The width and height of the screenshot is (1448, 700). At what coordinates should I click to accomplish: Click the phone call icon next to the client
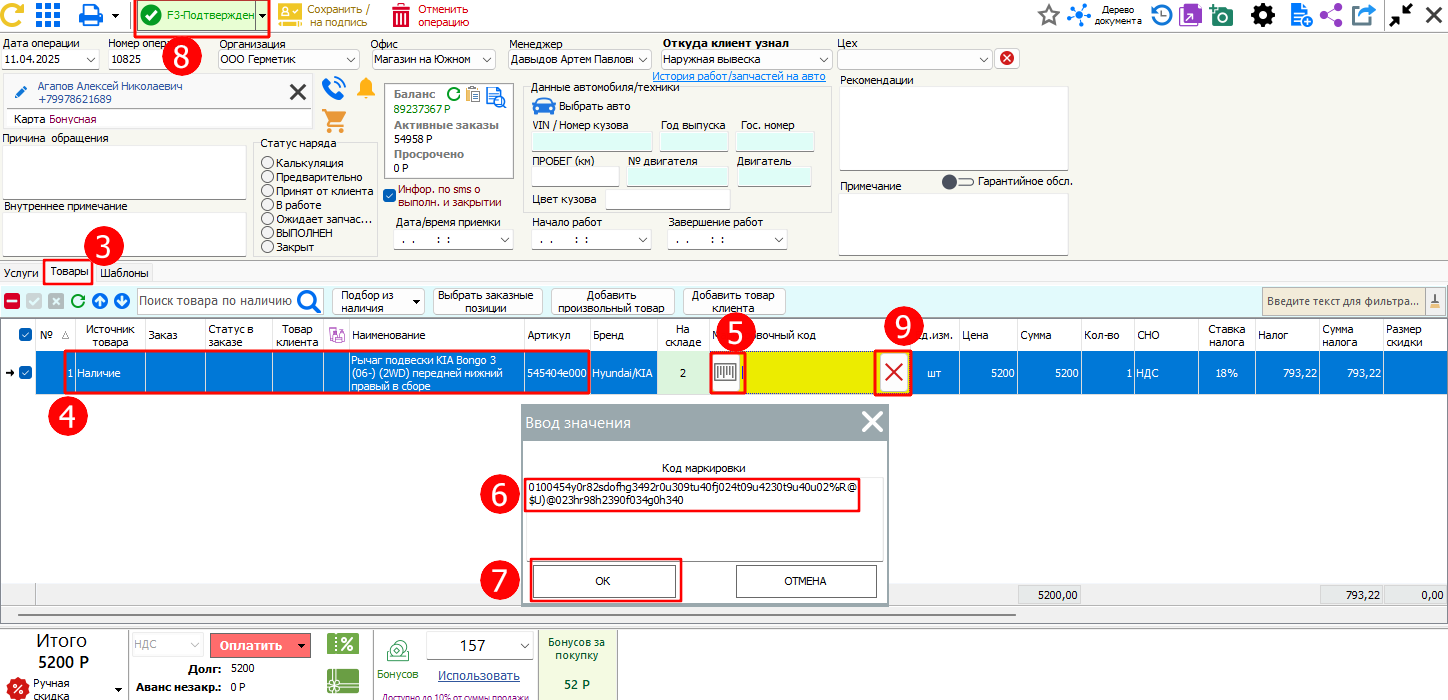(x=334, y=89)
